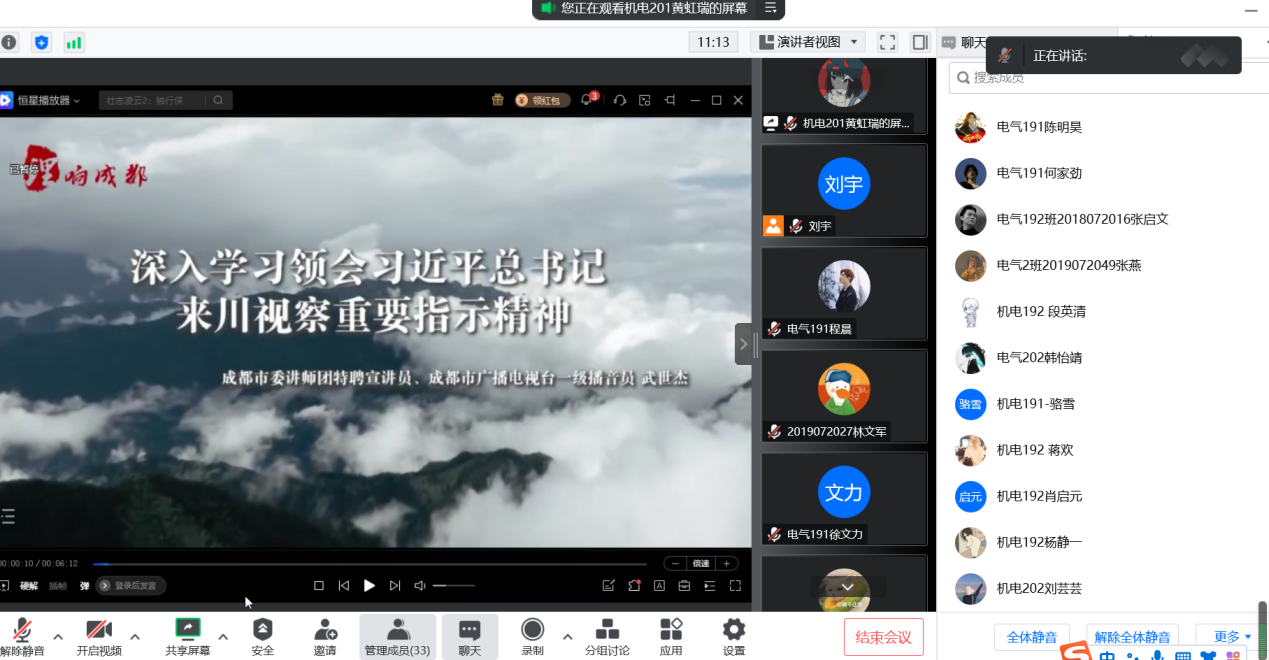Enter full screen via top toolbar icon

887,42
